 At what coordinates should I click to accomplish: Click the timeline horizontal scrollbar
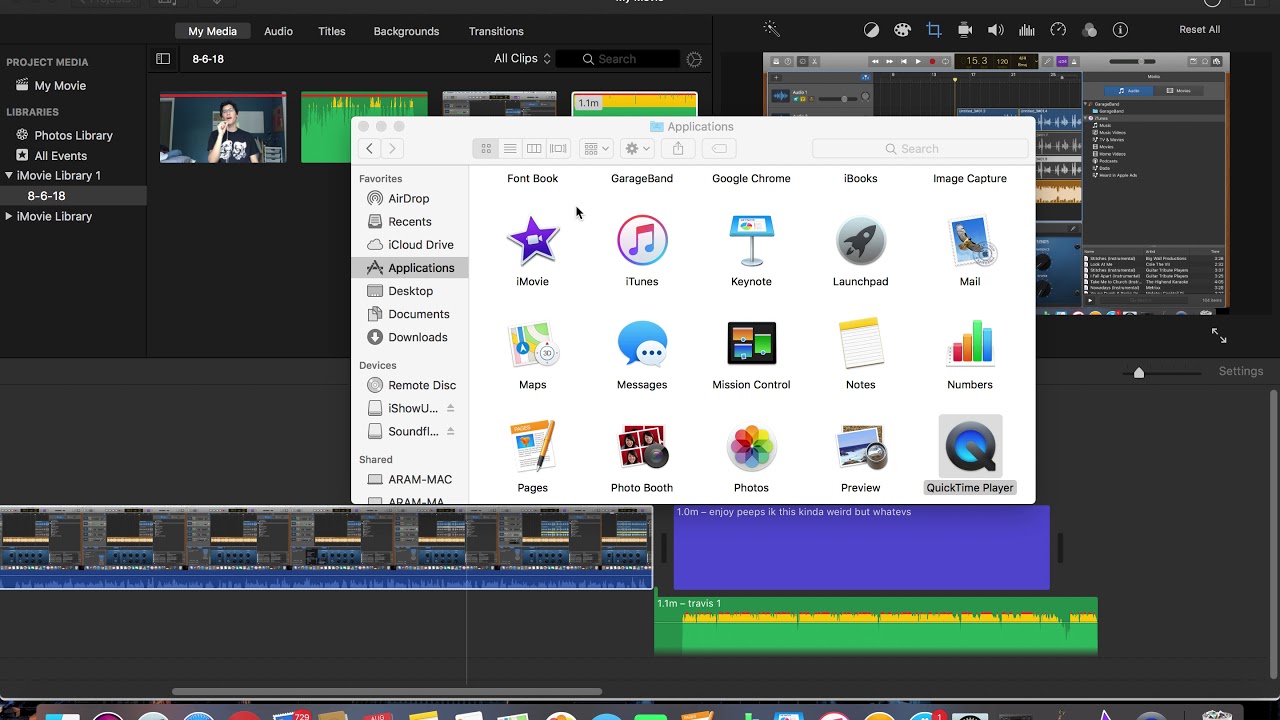click(387, 691)
